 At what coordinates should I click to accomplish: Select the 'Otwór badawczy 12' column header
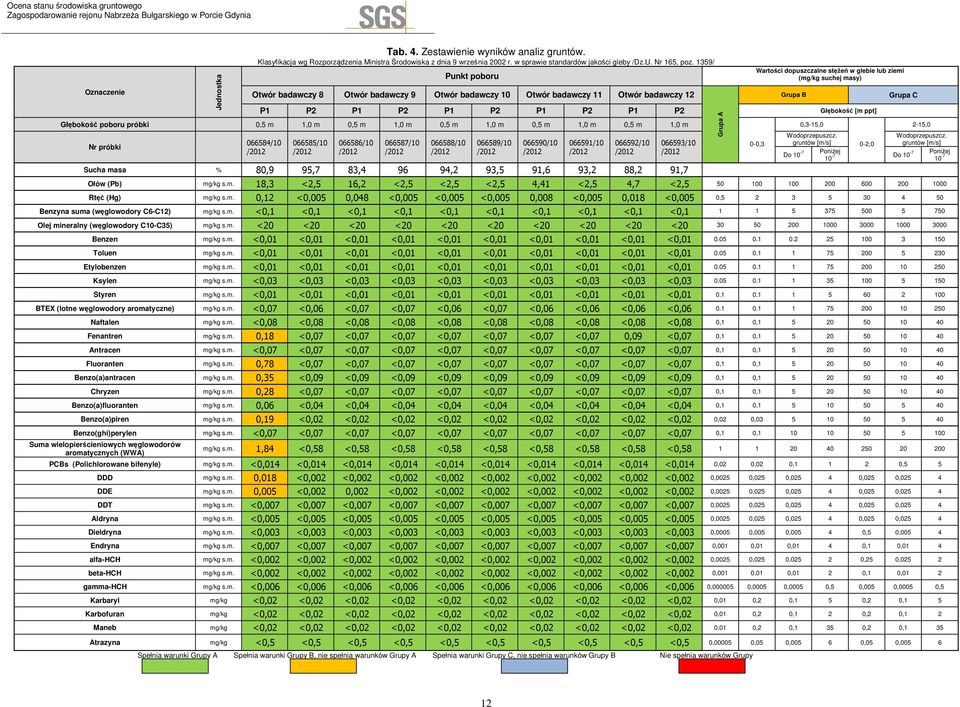click(x=656, y=95)
